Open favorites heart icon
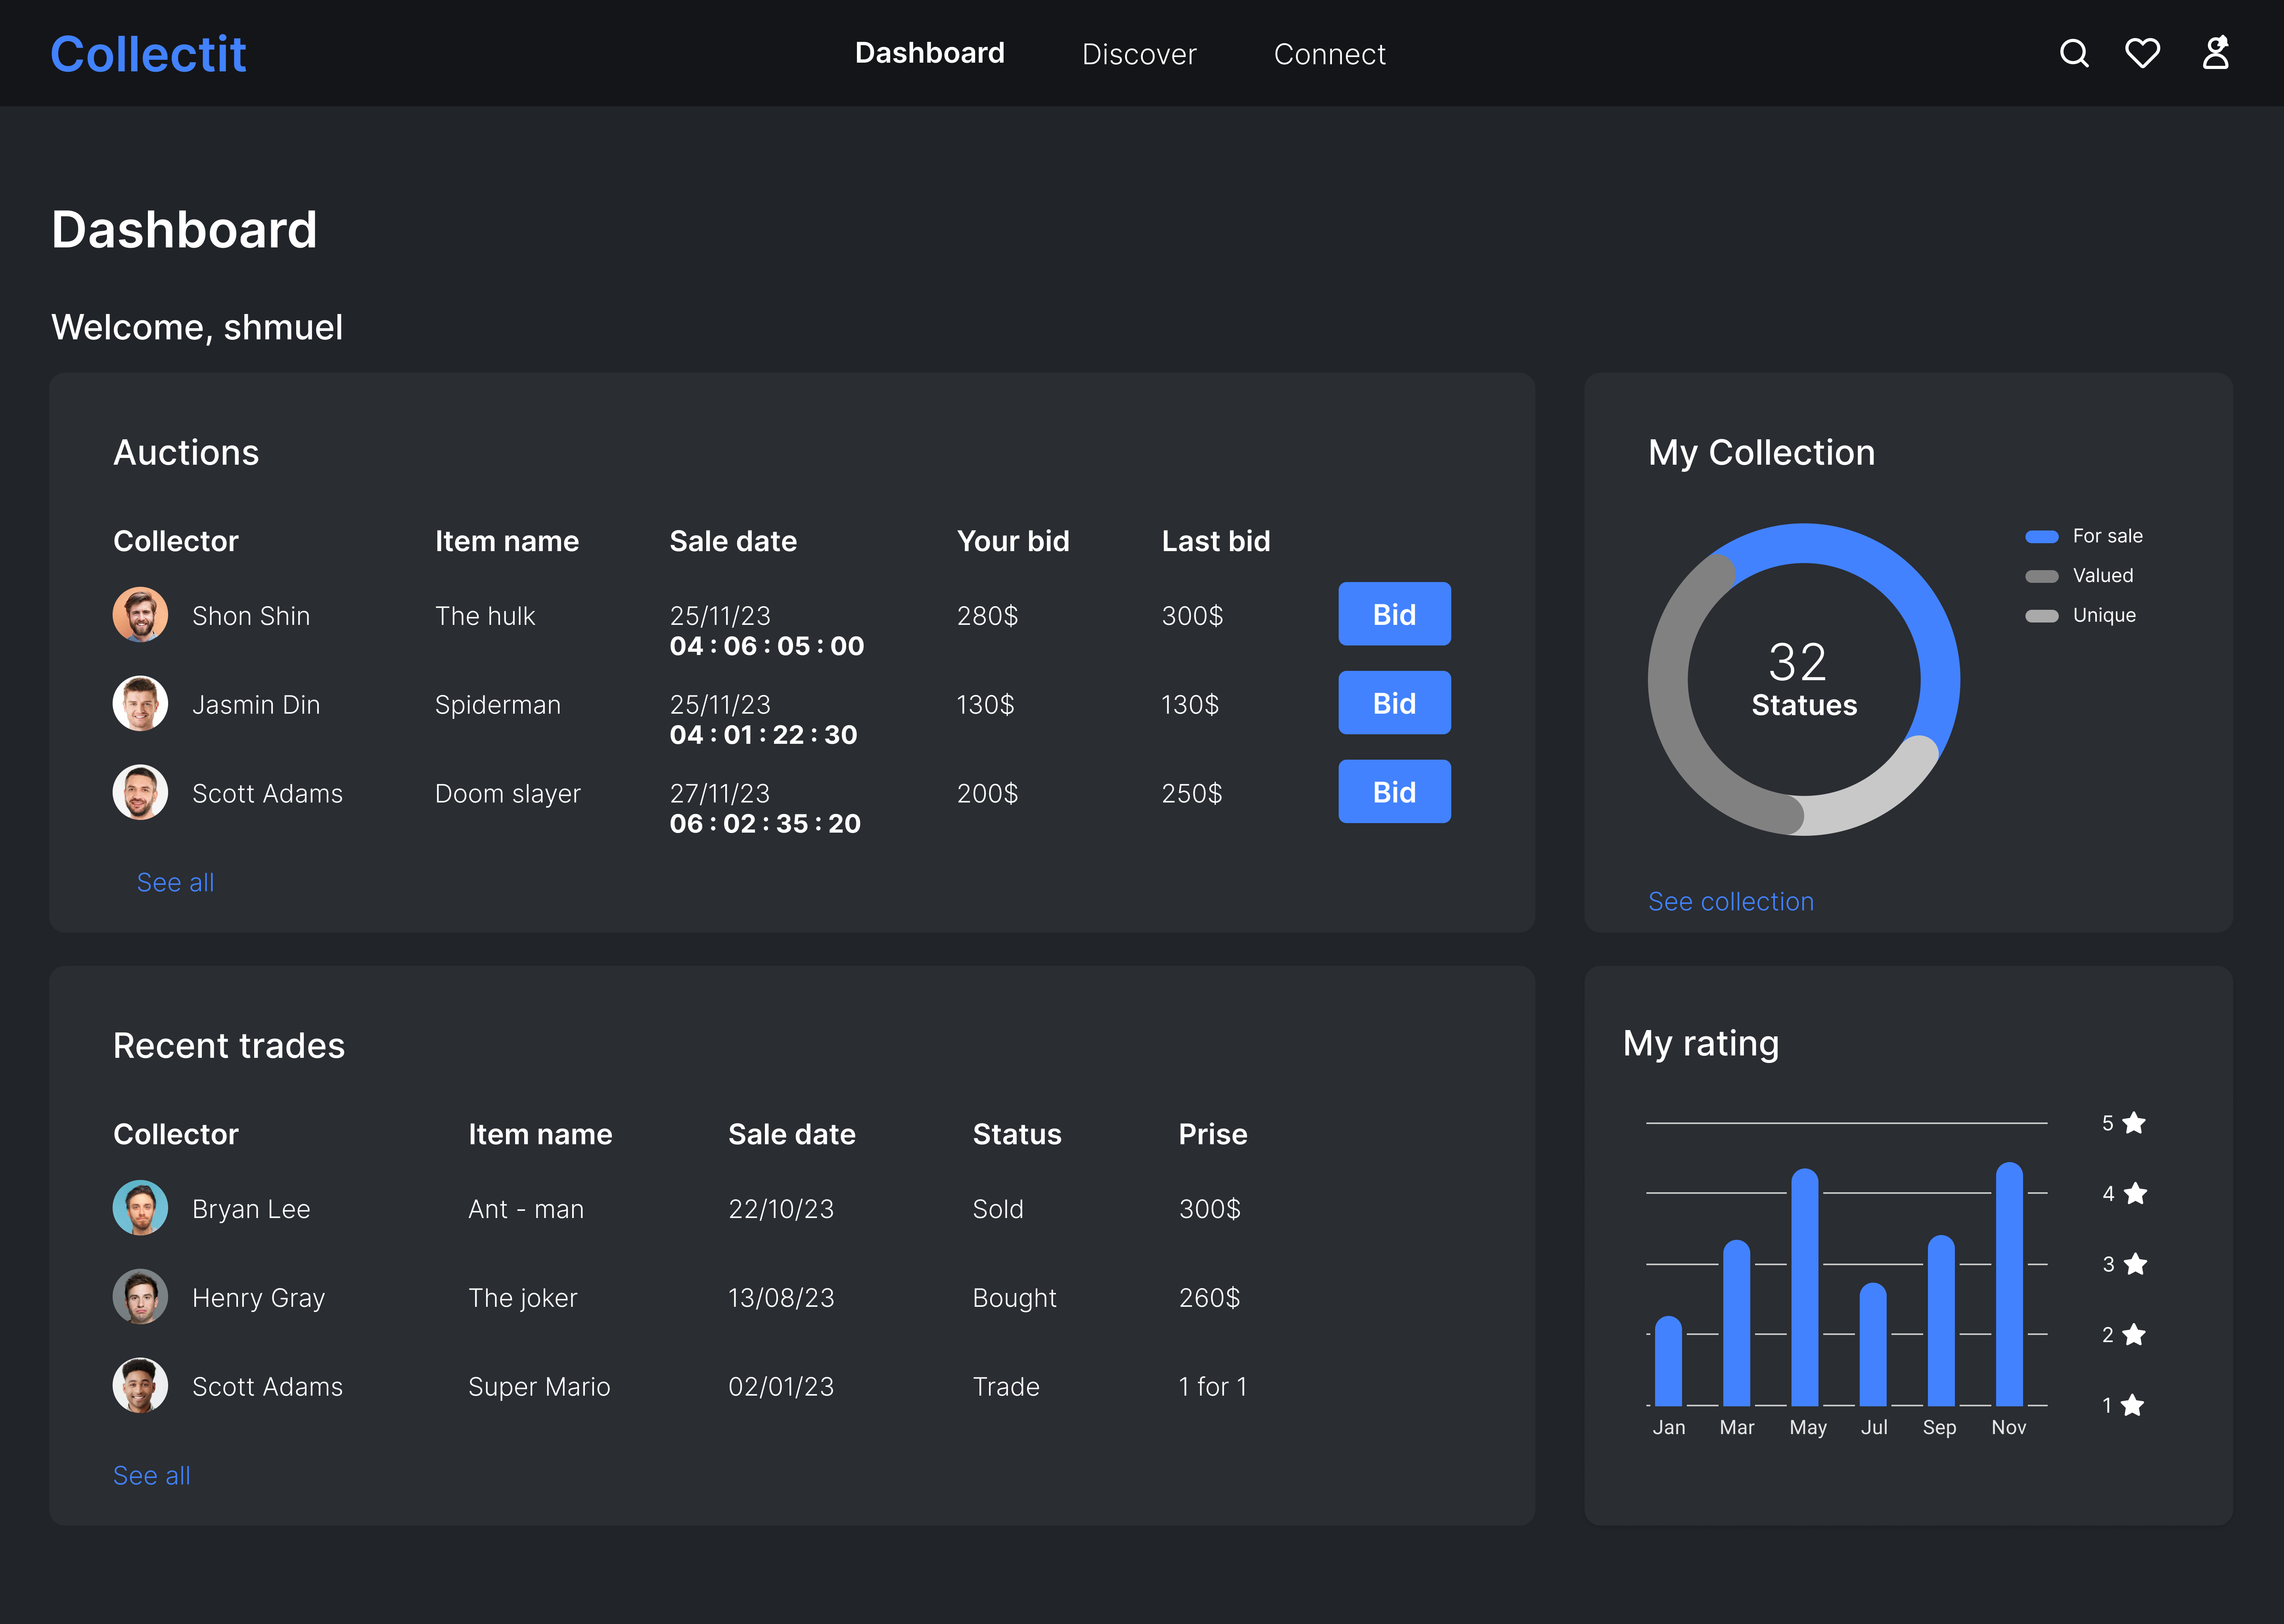 pyautogui.click(x=2142, y=53)
